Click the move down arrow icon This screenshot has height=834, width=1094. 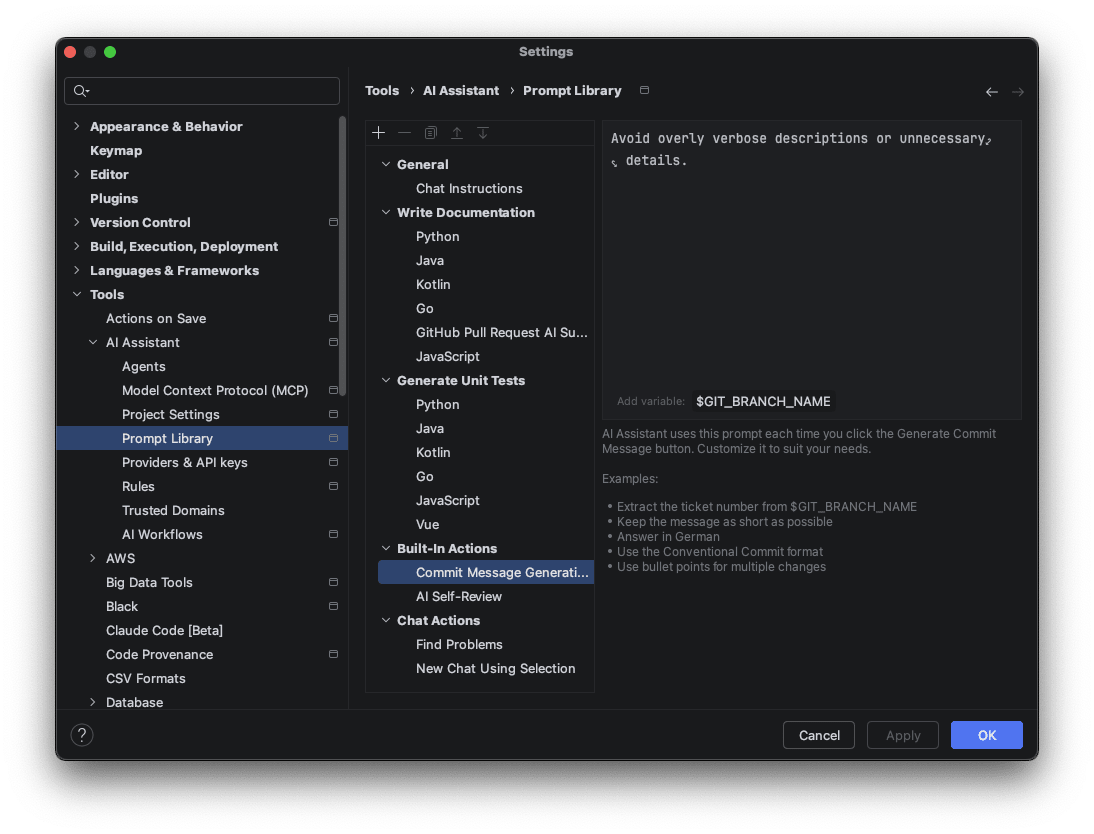click(x=483, y=133)
